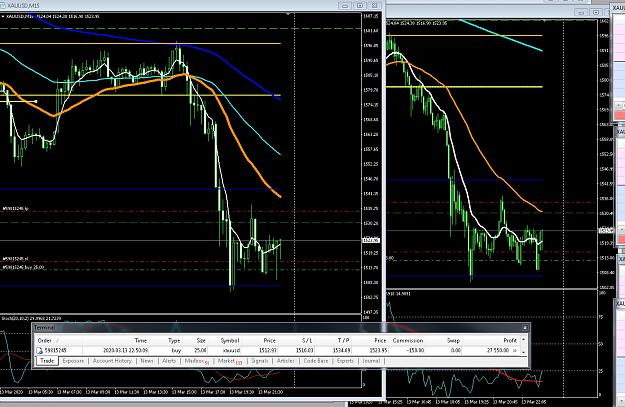This screenshot has width=625, height=407.
Task: Click the stop loss value 1516.03
Action: click(304, 350)
